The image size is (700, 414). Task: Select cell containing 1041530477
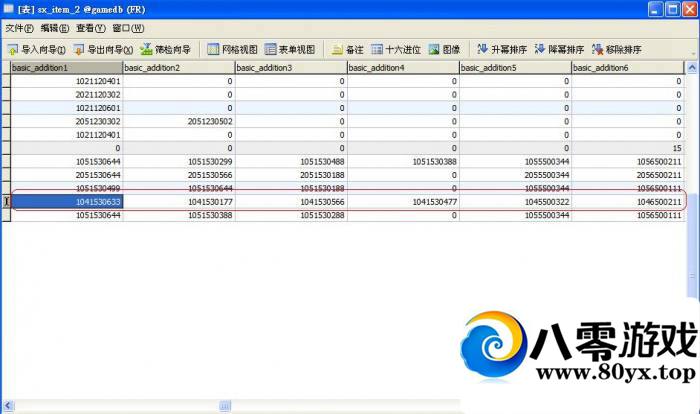[402, 201]
